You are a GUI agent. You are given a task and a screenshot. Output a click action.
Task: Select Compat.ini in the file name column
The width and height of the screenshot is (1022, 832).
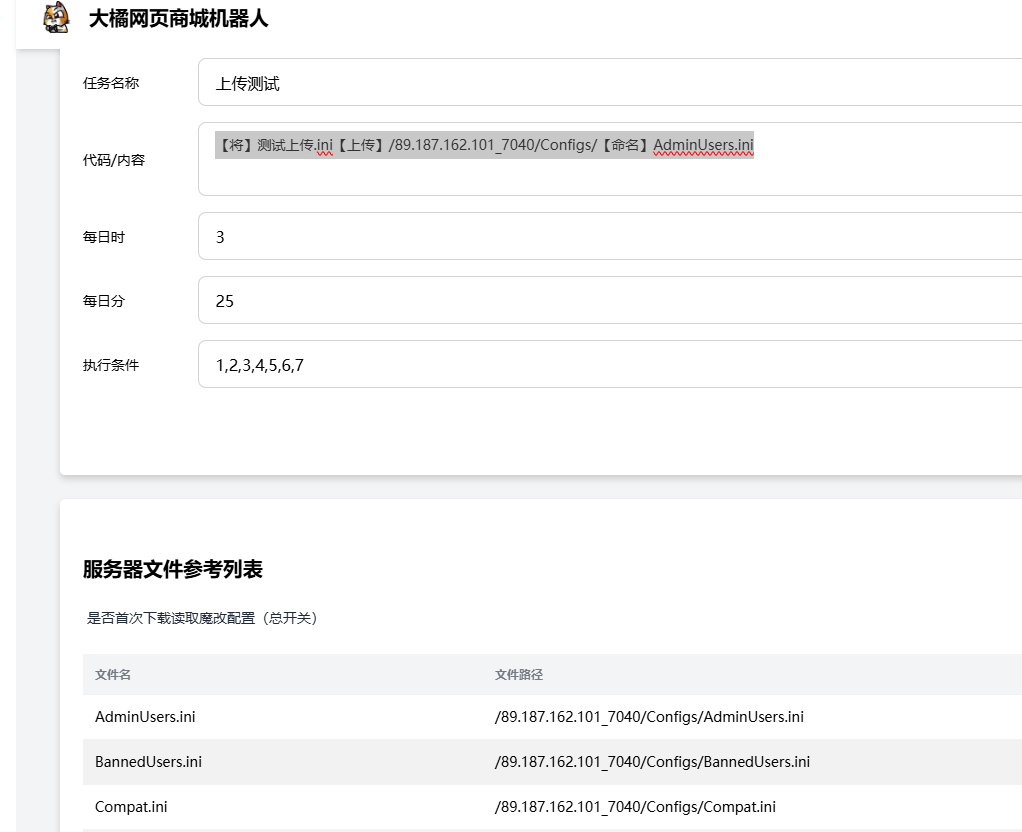click(x=131, y=807)
